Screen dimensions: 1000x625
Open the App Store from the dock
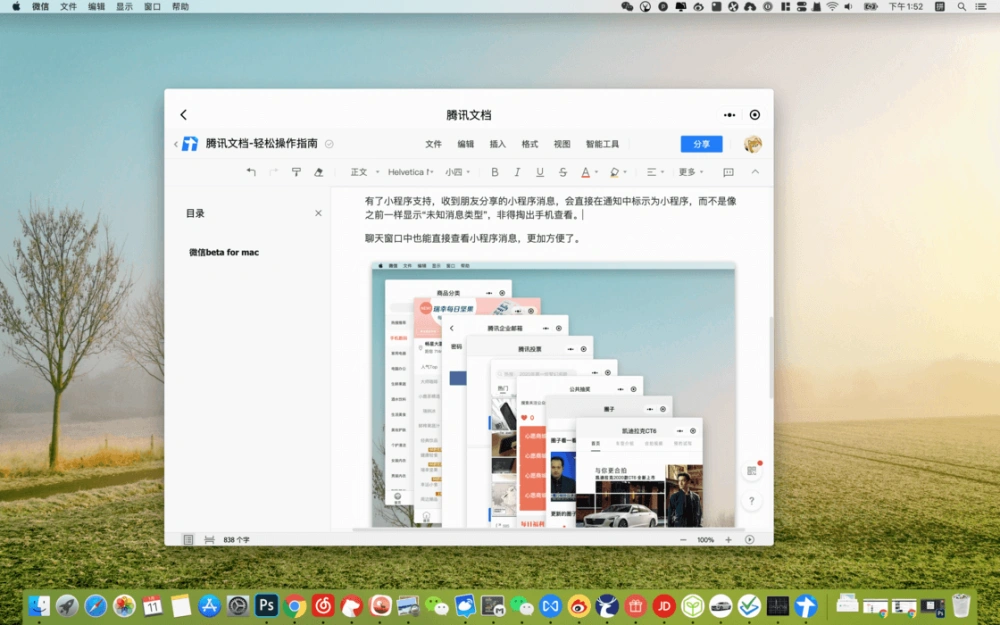[209, 605]
